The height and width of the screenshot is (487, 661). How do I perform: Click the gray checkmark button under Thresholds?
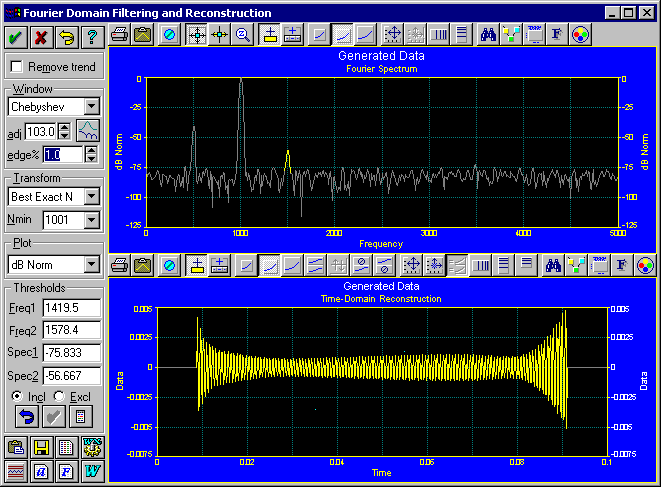point(54,417)
